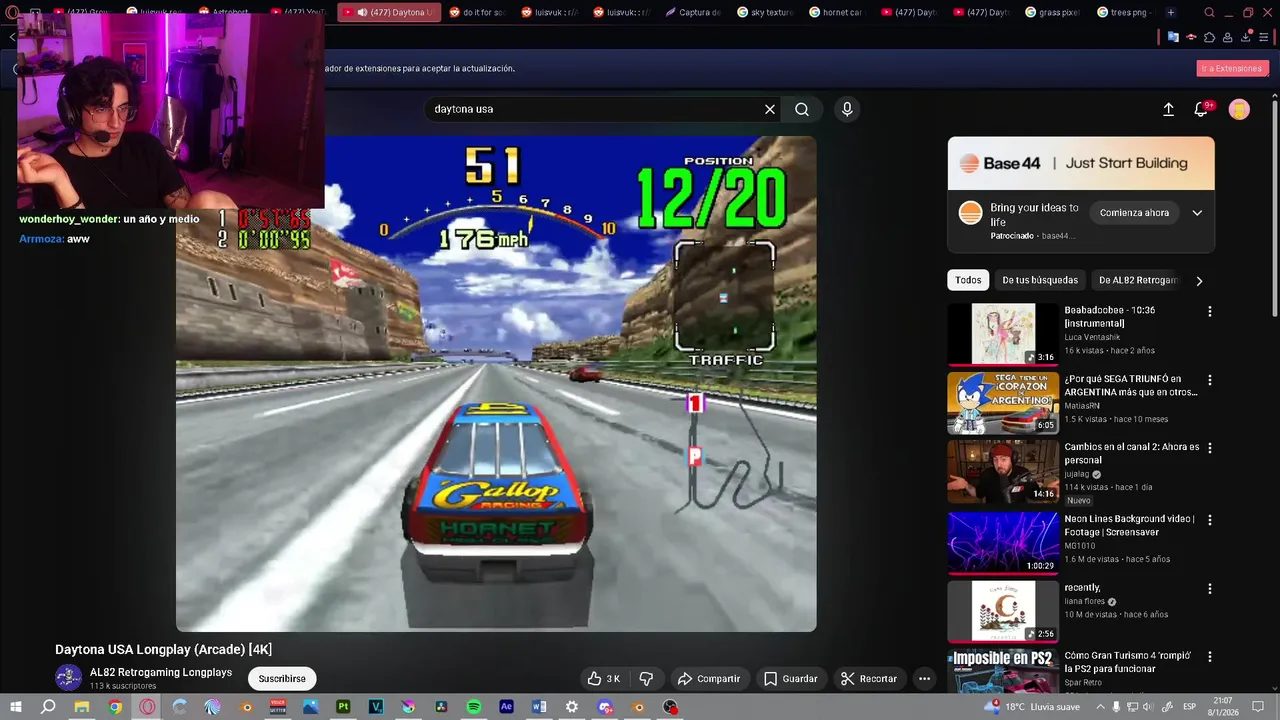Image resolution: width=1280 pixels, height=720 pixels.
Task: Click 'Ir a Extensiones' button
Action: coord(1232,69)
